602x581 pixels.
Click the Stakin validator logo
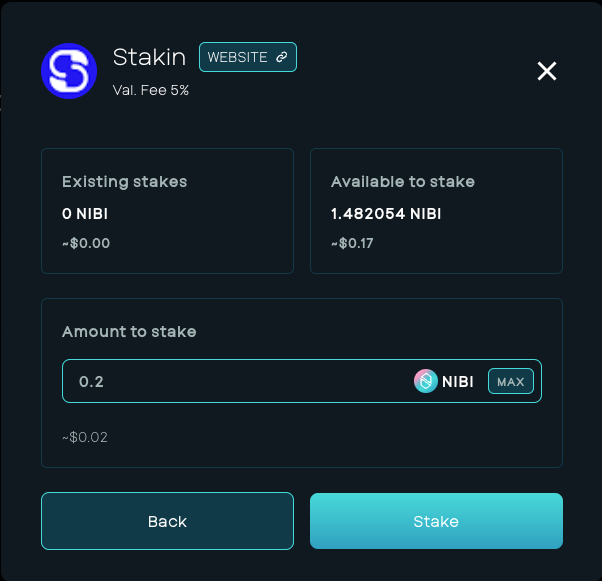(x=69, y=71)
